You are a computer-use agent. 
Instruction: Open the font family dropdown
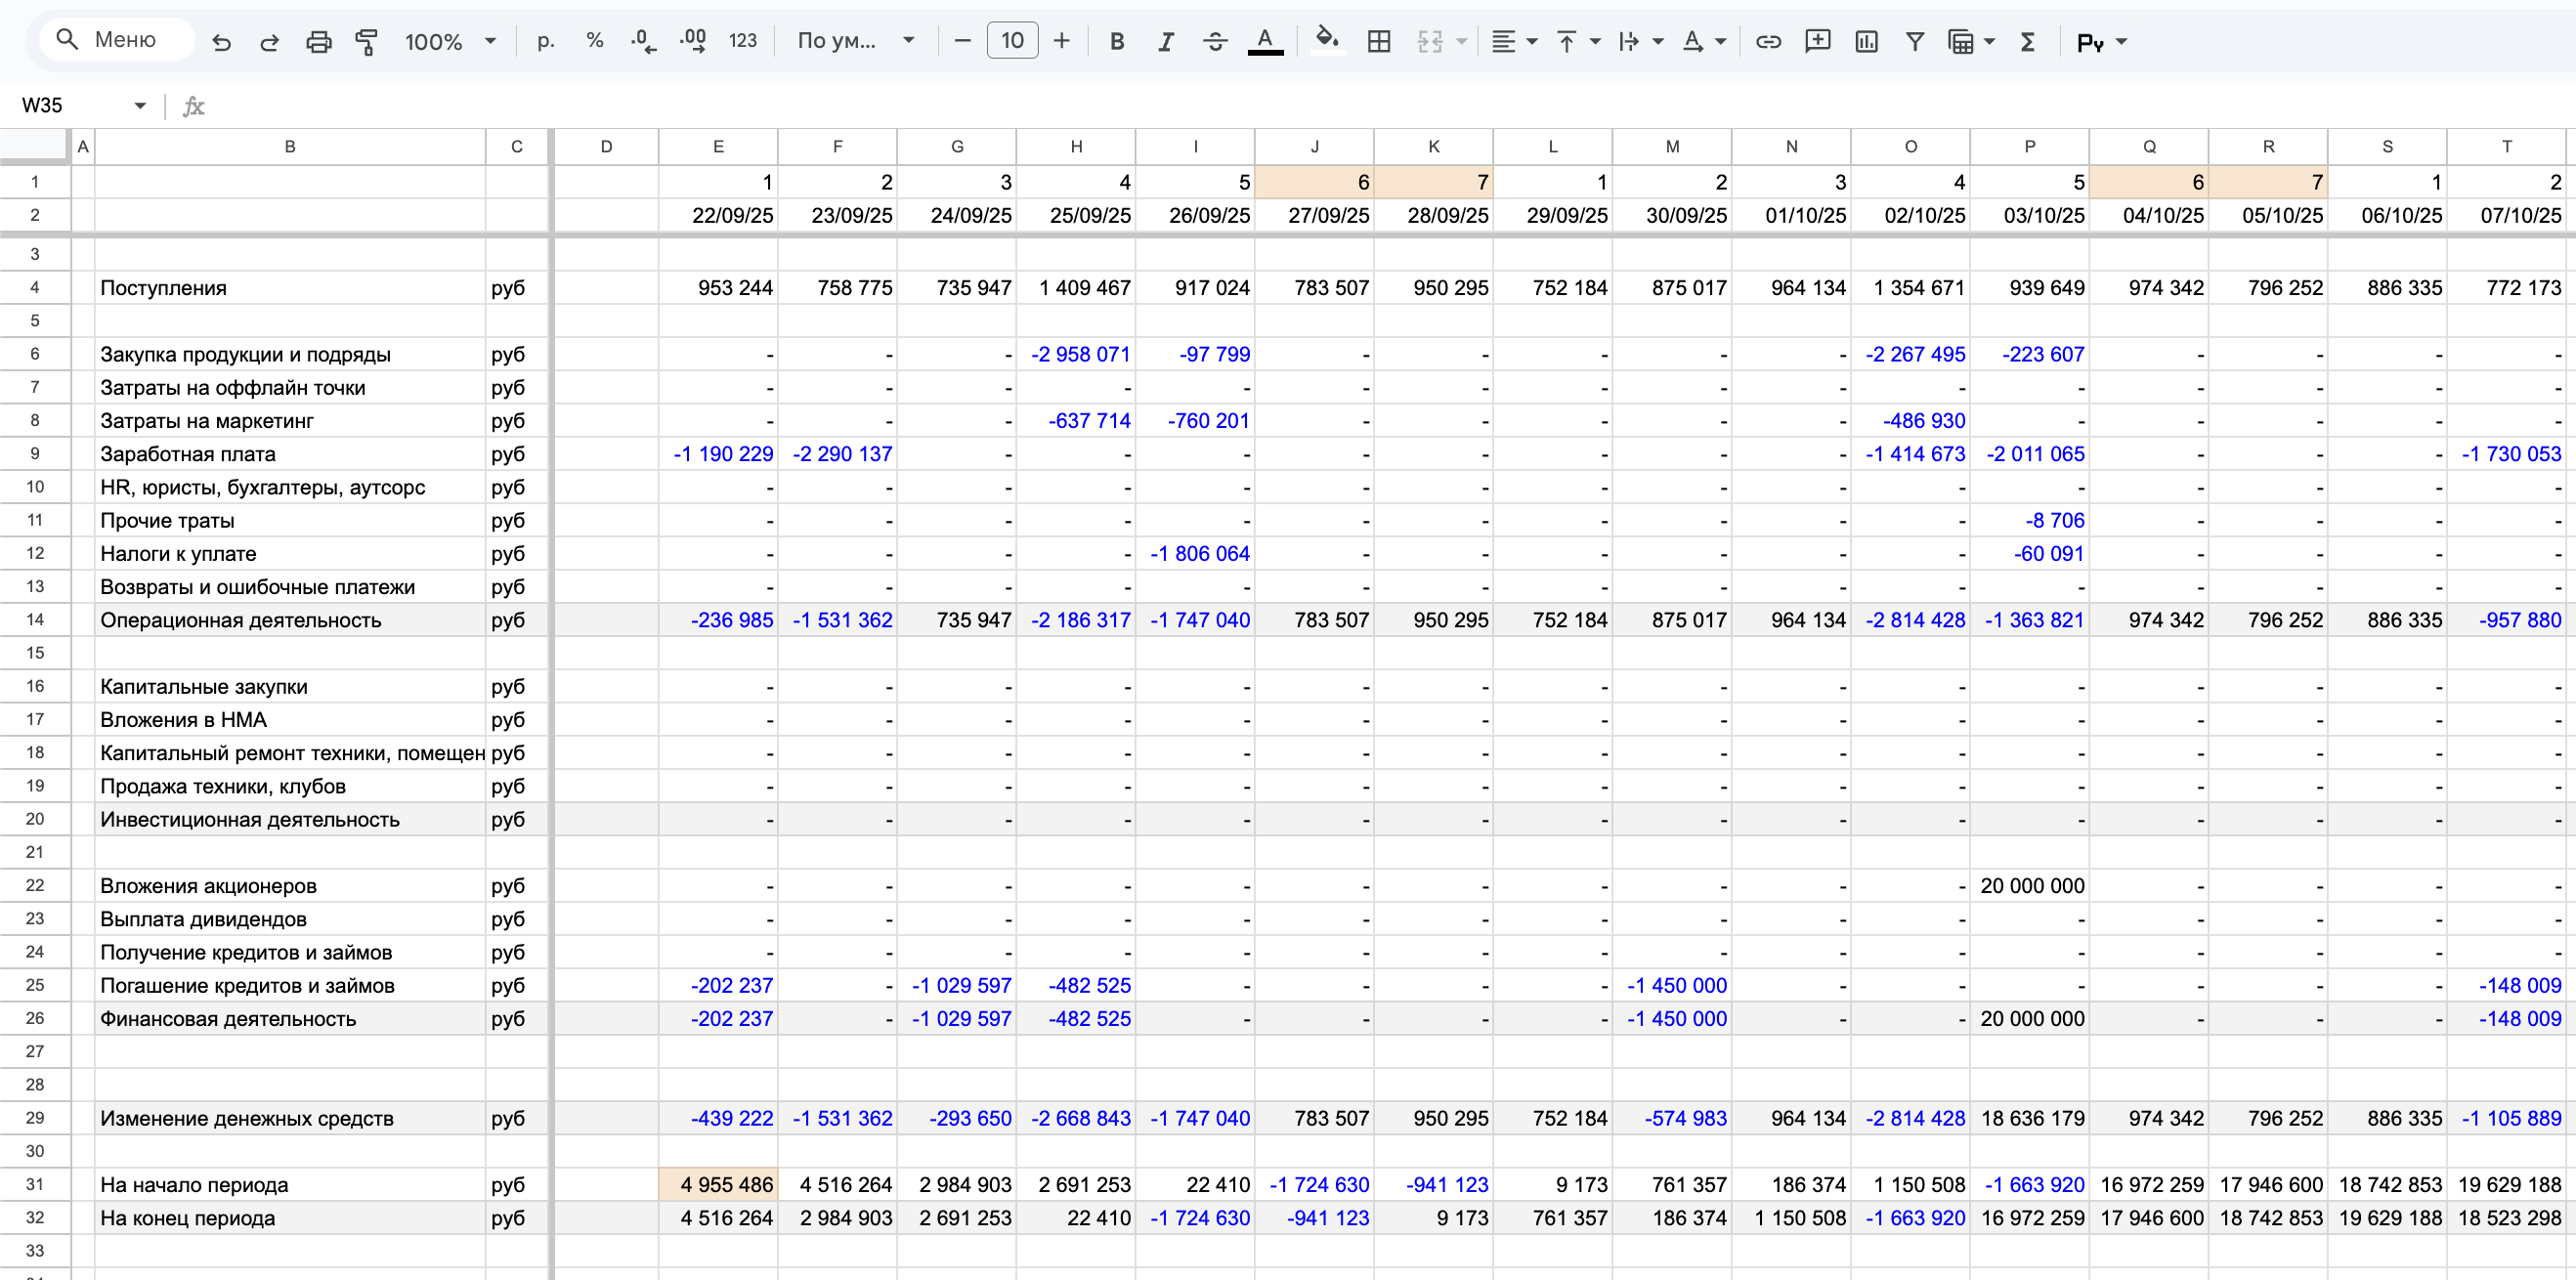coord(856,42)
